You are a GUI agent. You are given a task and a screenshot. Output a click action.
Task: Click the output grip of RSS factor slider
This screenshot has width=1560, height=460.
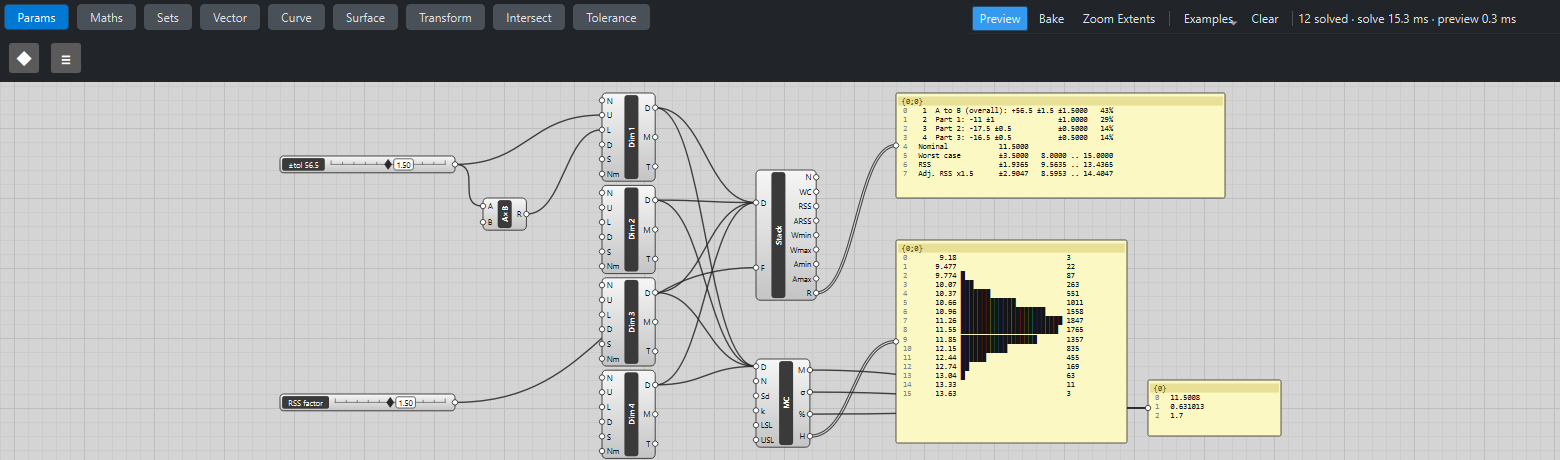[x=455, y=402]
